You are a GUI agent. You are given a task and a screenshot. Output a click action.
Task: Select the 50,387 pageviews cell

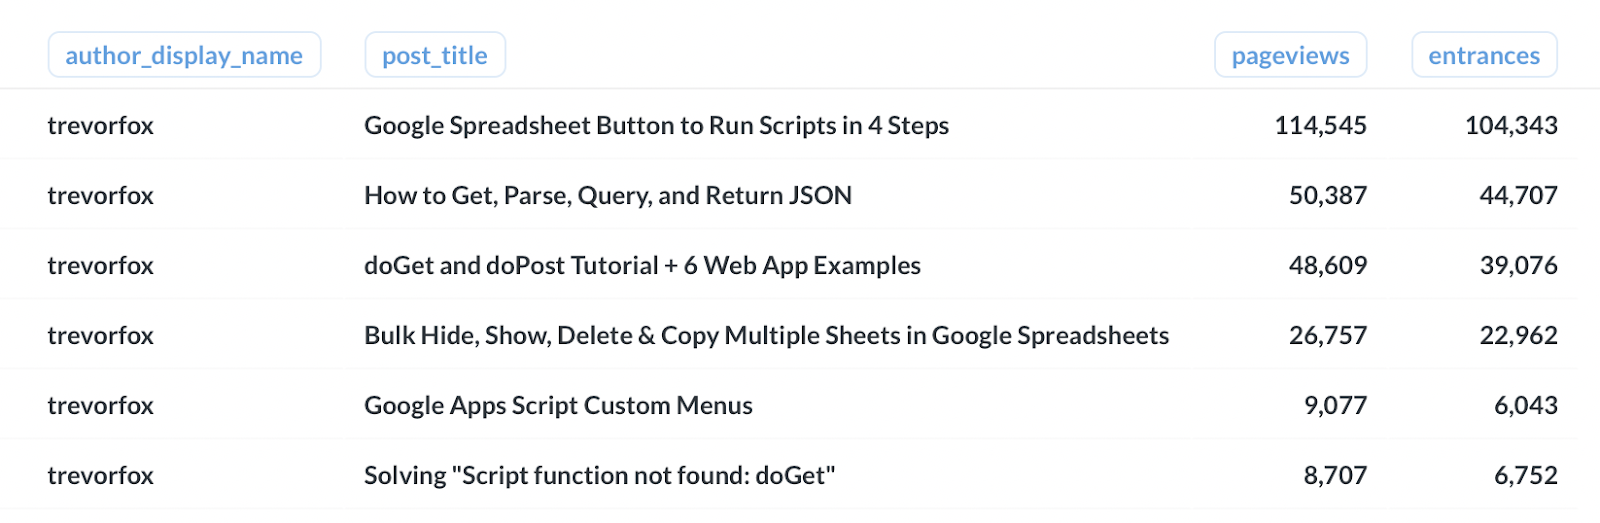(1327, 196)
